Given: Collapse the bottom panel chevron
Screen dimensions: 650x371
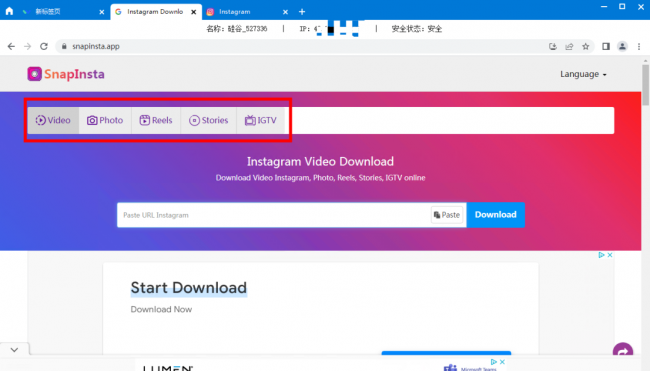Looking at the screenshot, I should (15, 350).
